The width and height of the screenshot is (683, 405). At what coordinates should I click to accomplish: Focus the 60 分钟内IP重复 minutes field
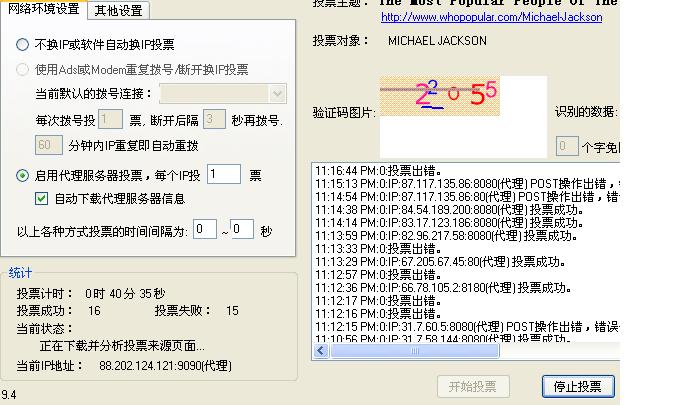pos(49,145)
